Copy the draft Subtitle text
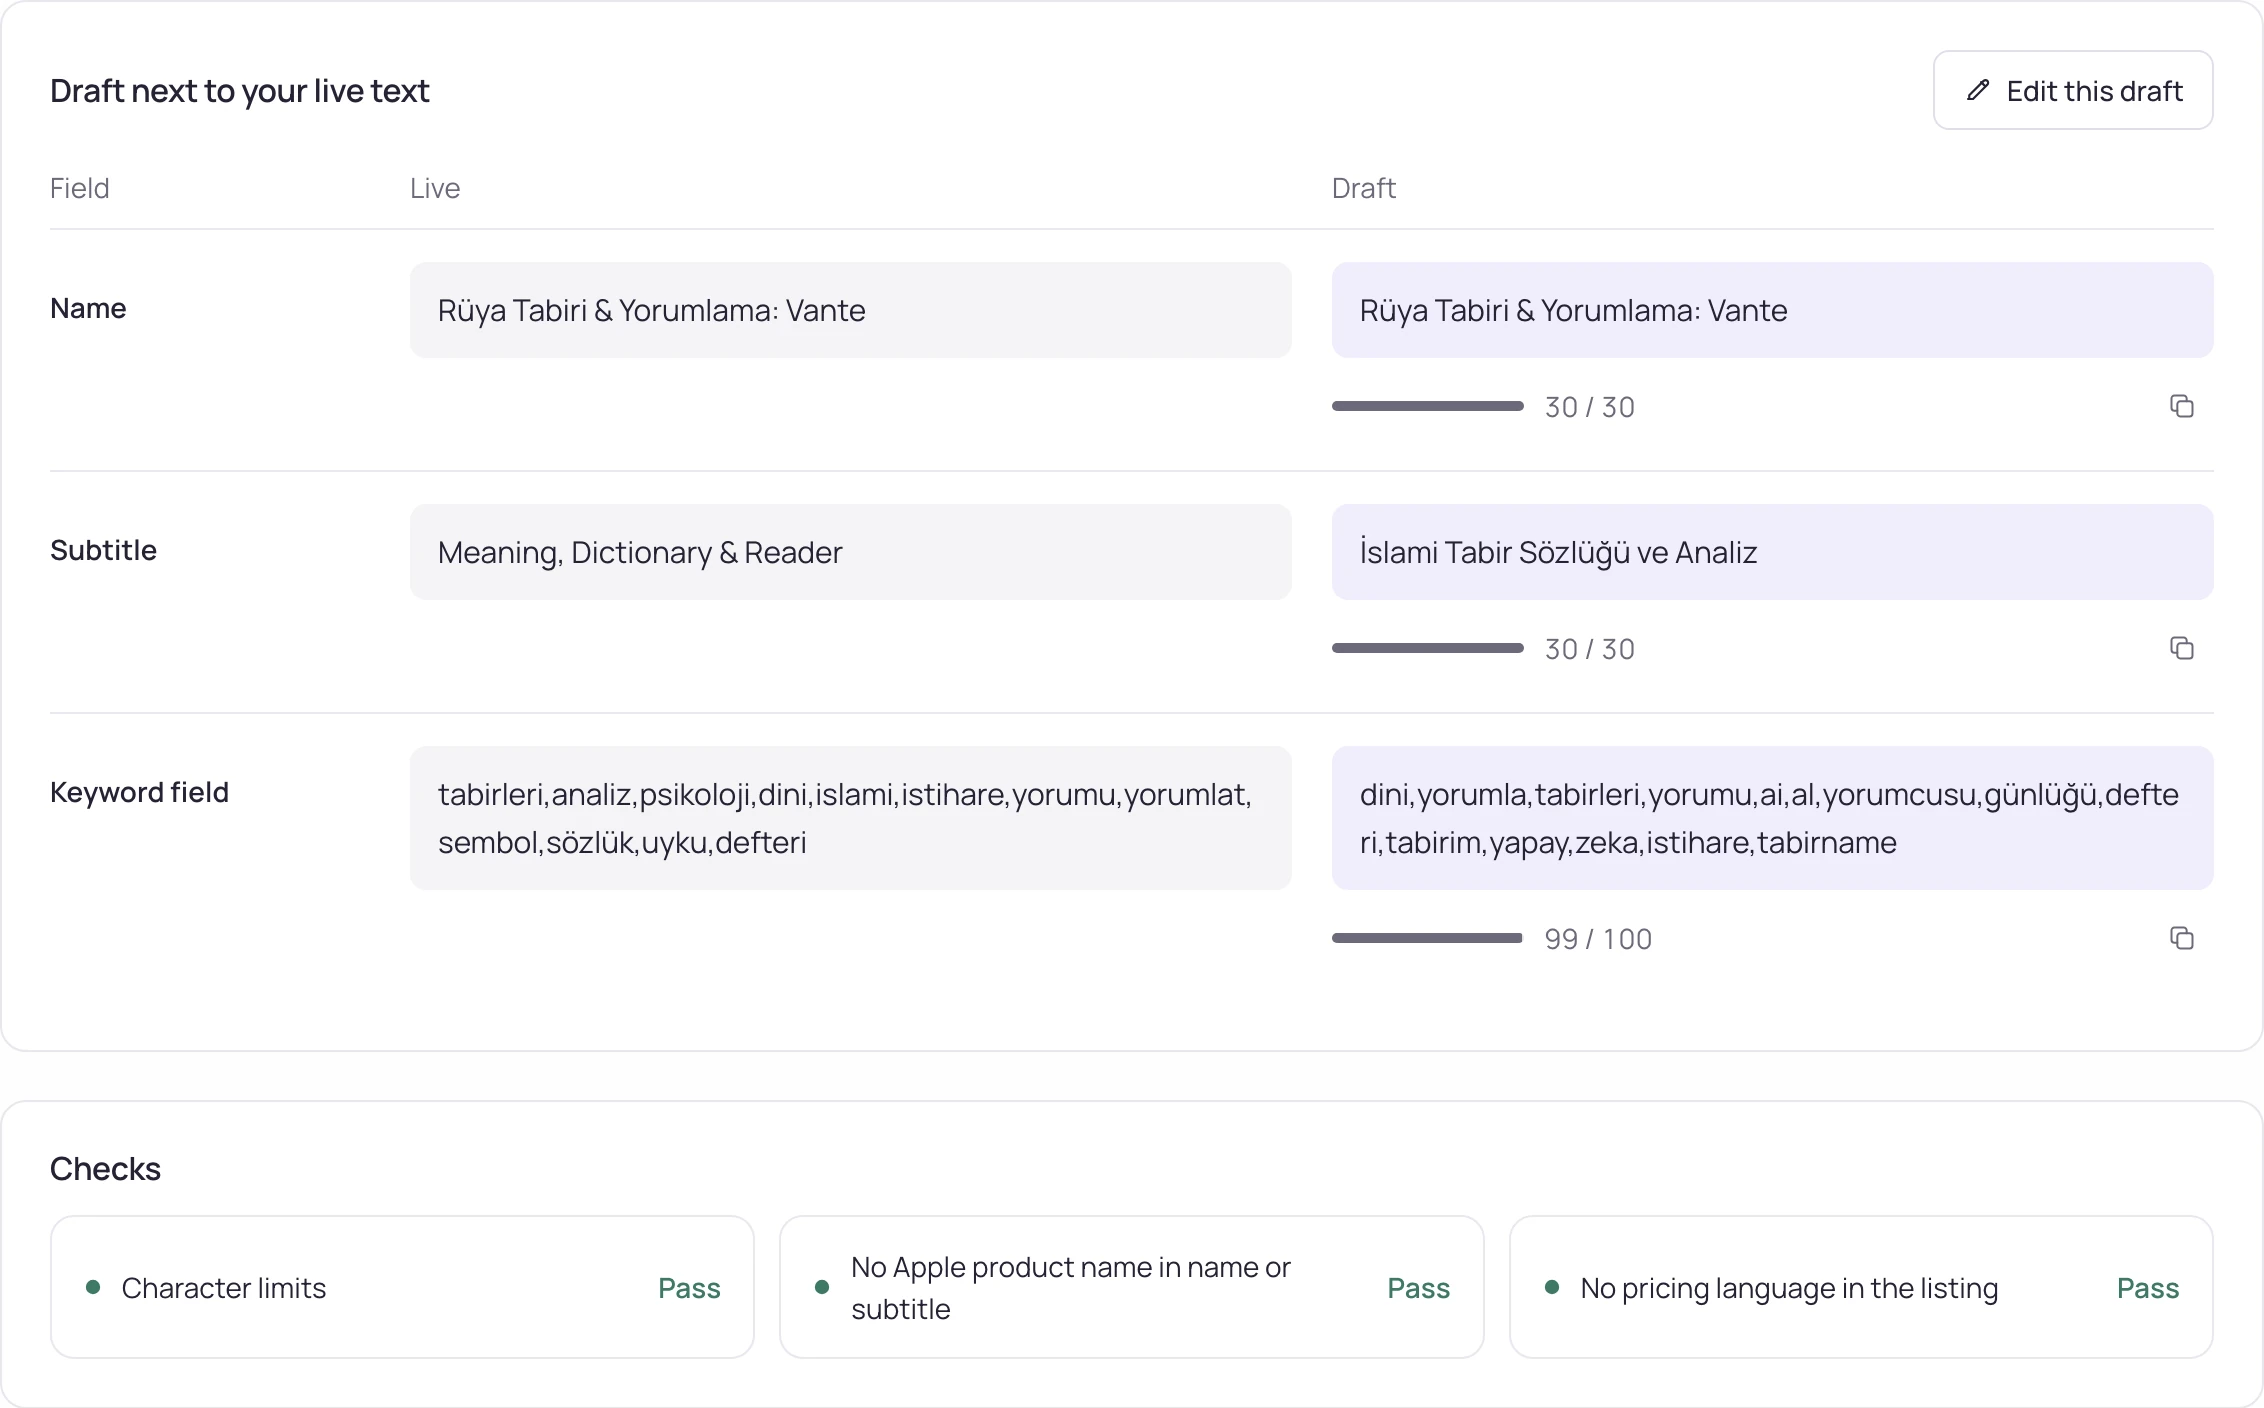2264x1408 pixels. [2181, 648]
